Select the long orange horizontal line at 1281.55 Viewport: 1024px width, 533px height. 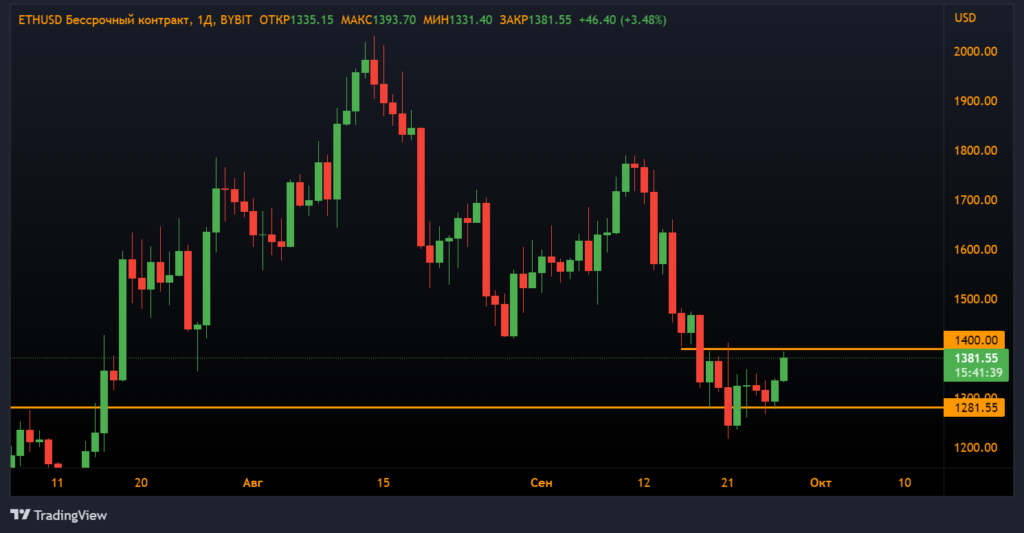click(477, 408)
